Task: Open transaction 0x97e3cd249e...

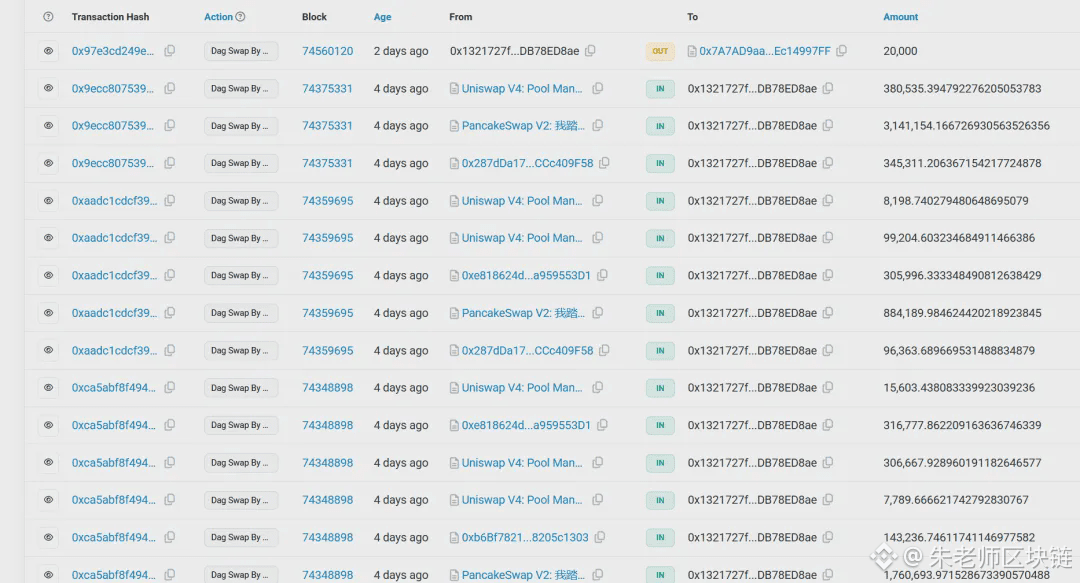Action: click(113, 50)
